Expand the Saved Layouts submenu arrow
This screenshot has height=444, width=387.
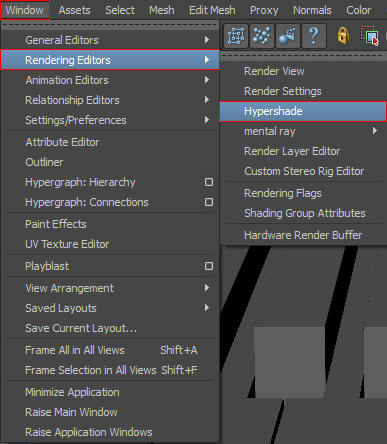[x=207, y=308]
